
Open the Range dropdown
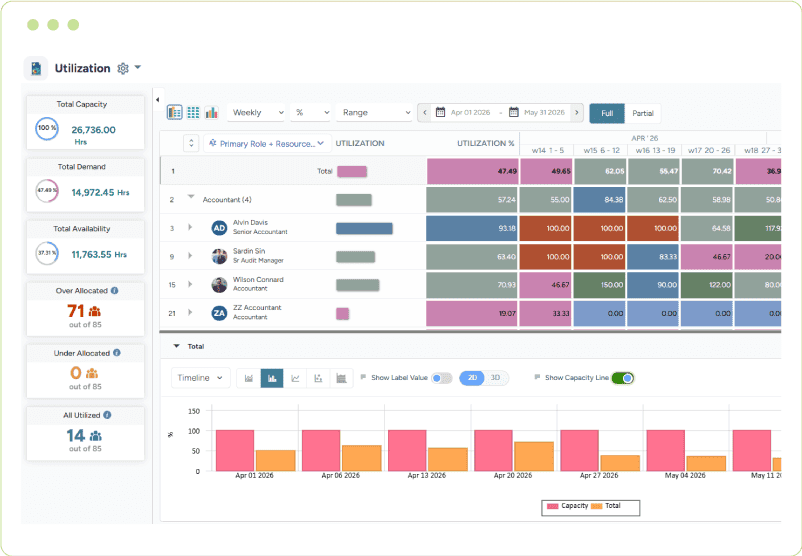pyautogui.click(x=374, y=113)
